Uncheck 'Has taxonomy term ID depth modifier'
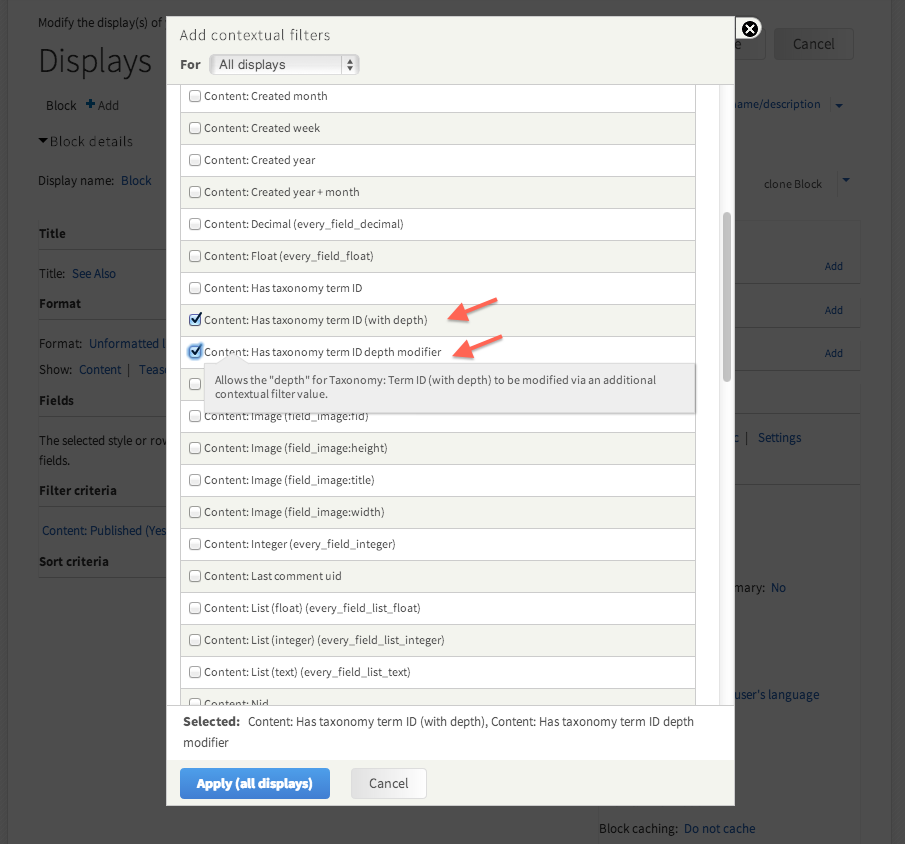This screenshot has height=844, width=905. pos(195,352)
